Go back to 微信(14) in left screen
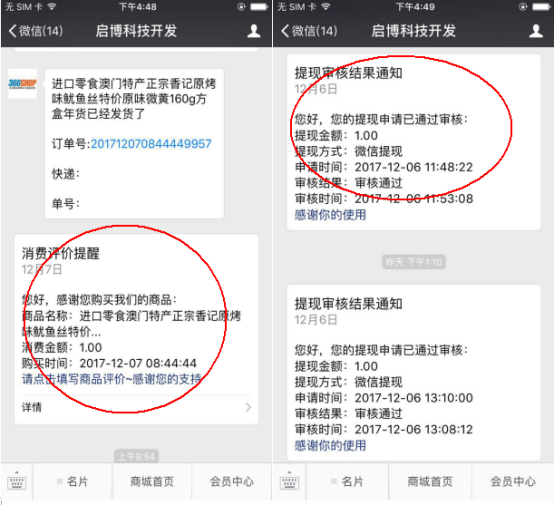554x505 pixels. point(36,31)
